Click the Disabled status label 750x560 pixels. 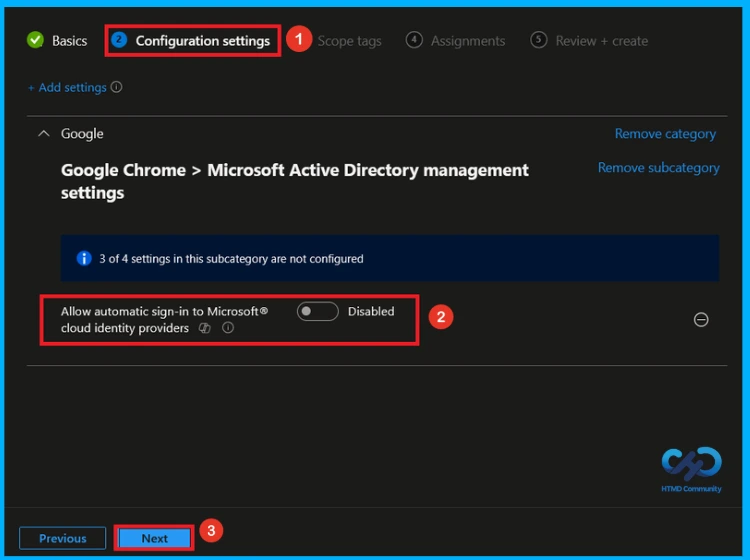(x=371, y=311)
